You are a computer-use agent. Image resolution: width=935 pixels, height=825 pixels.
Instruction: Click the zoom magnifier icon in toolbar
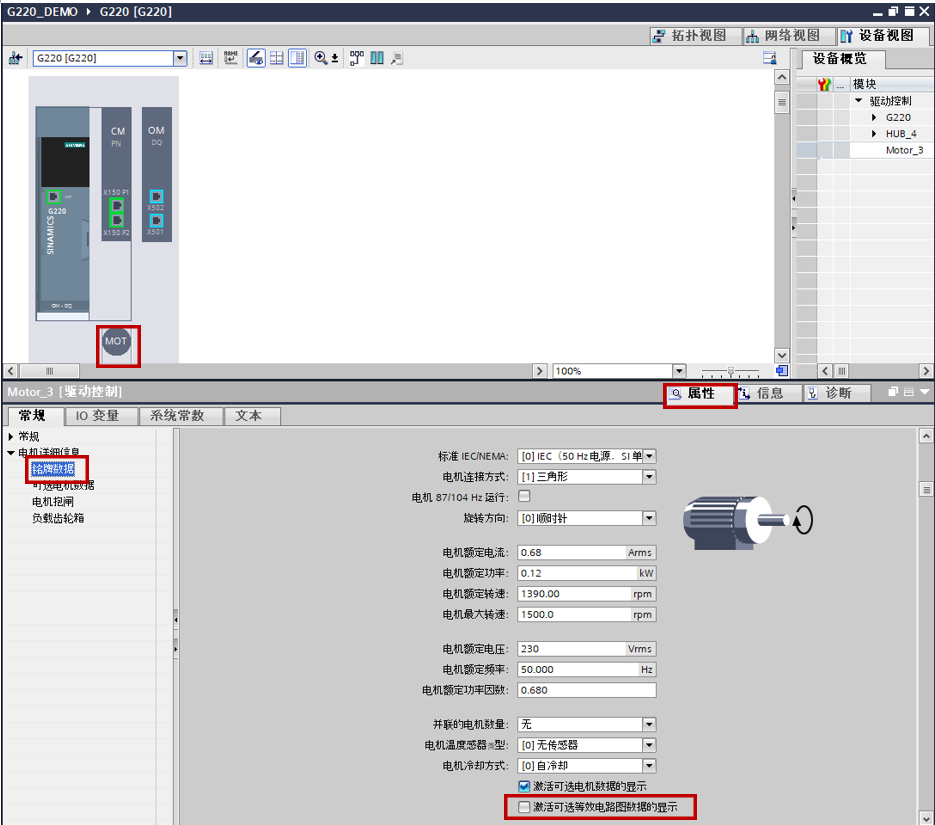click(321, 58)
